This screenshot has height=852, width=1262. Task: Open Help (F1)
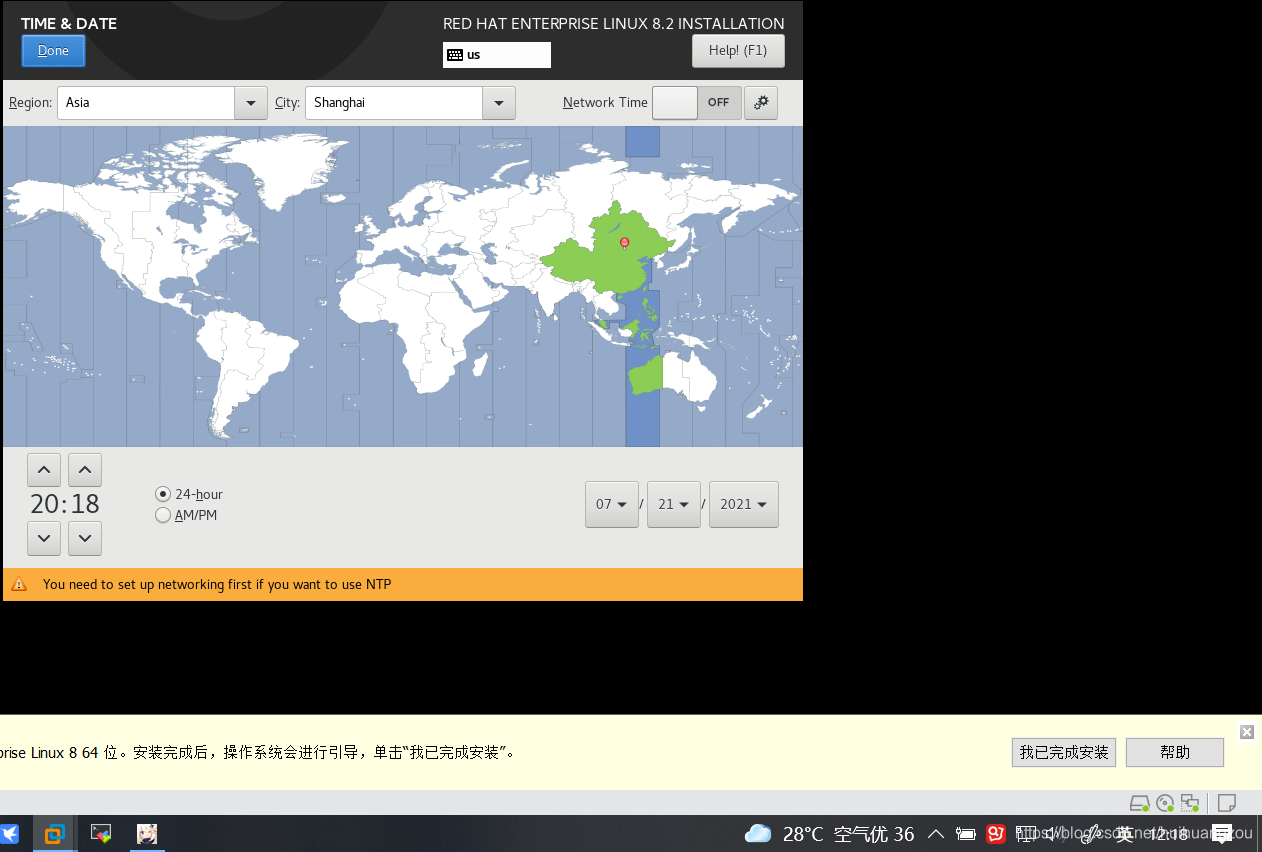[x=738, y=51]
